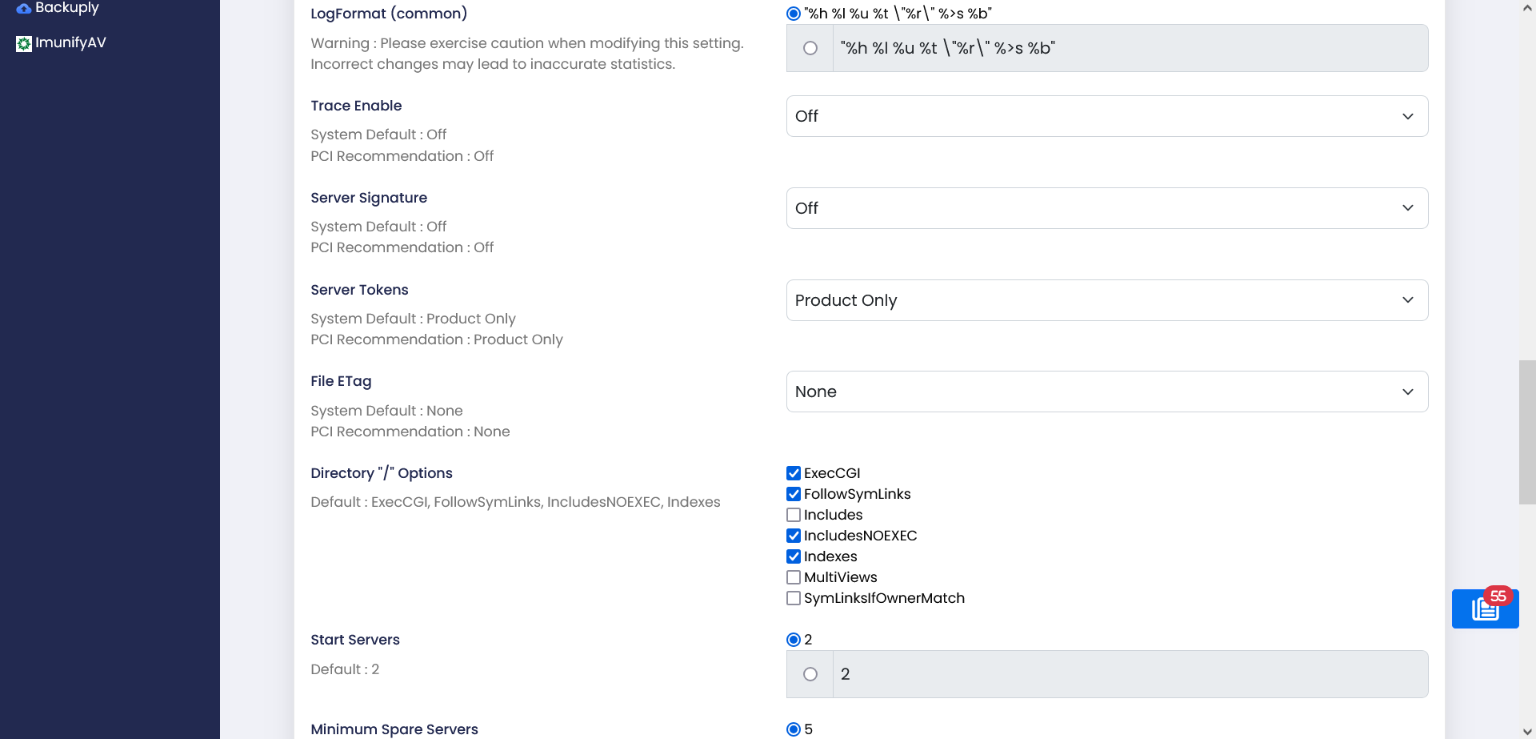Expand the Trace Enable dropdown

1106,116
